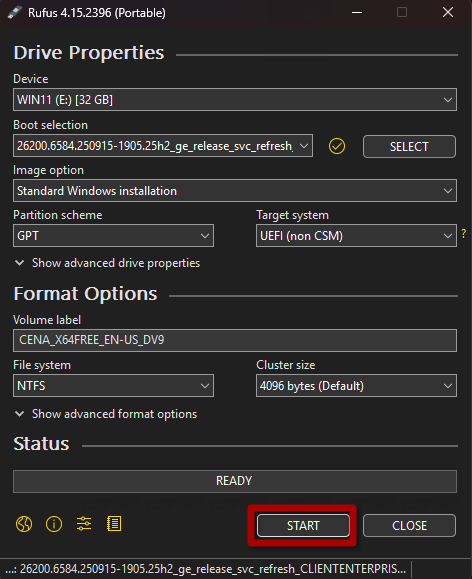Open the Device dropdown WIN11 (E:)
The height and width of the screenshot is (579, 472).
[235, 100]
